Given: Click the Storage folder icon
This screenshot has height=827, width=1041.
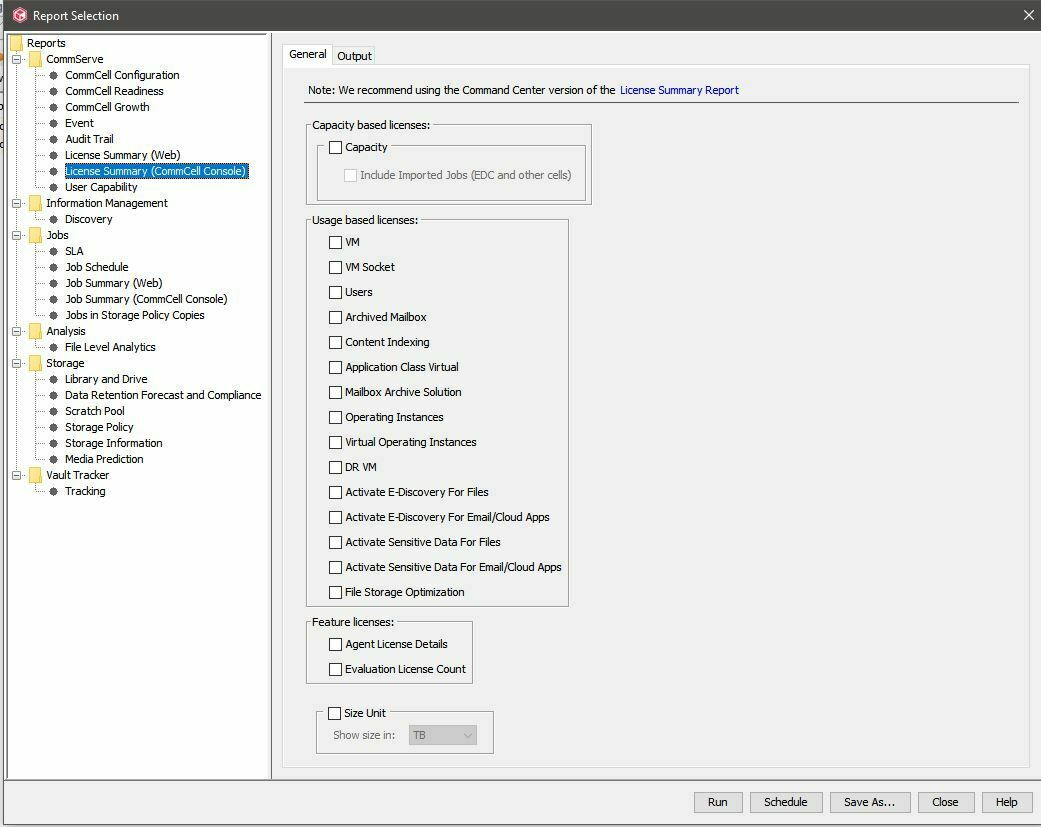Looking at the screenshot, I should [x=36, y=363].
